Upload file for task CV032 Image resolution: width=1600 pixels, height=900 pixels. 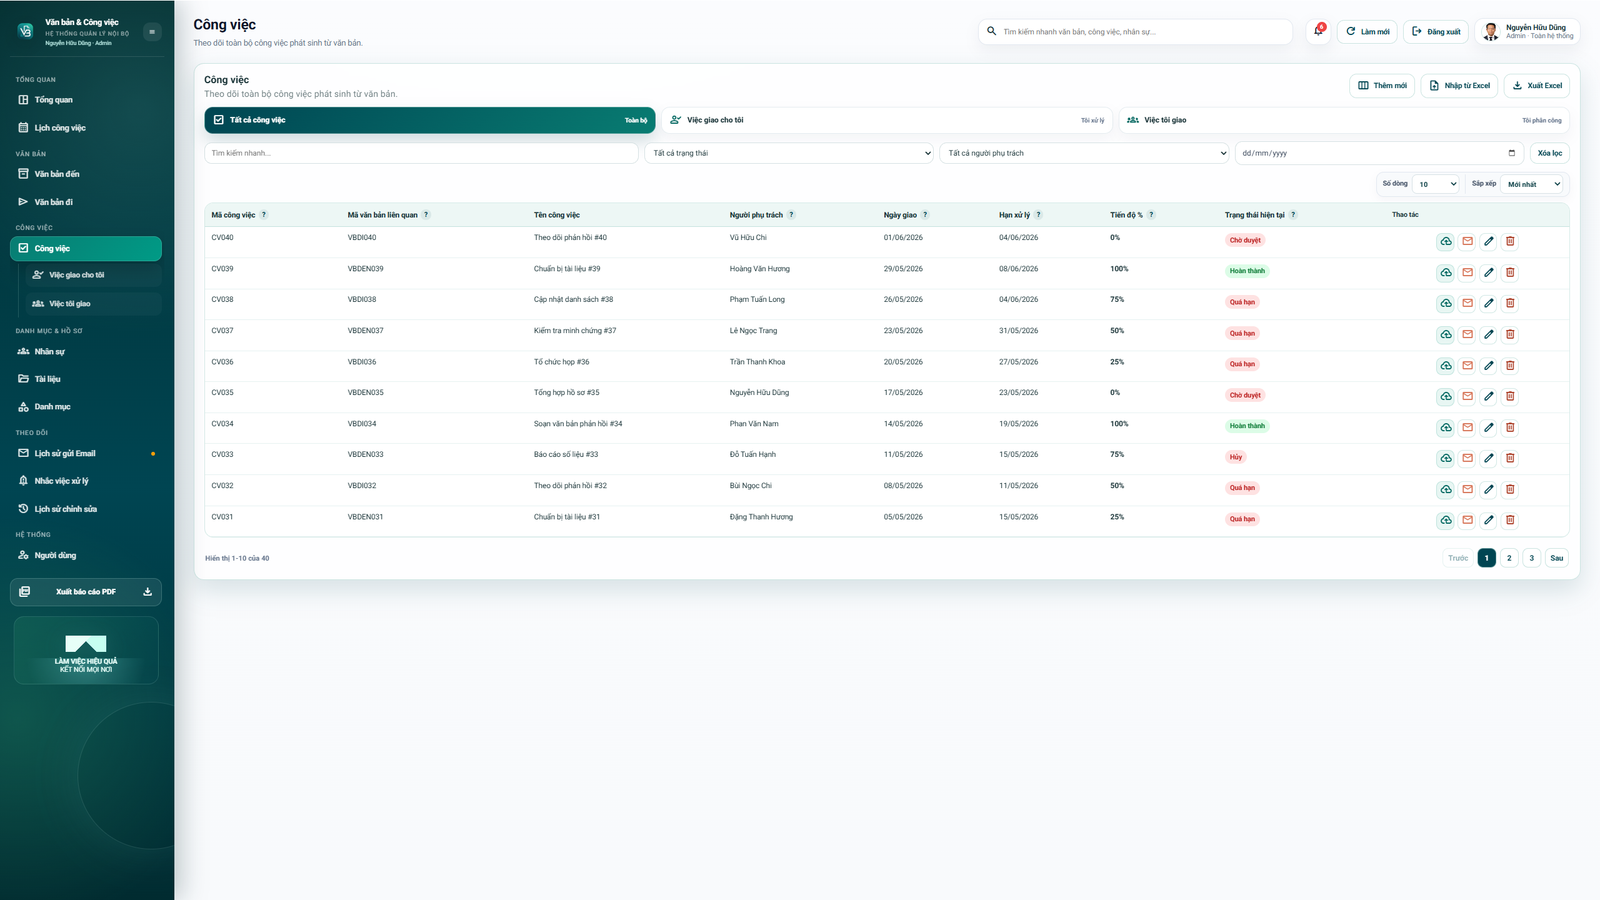(x=1446, y=489)
